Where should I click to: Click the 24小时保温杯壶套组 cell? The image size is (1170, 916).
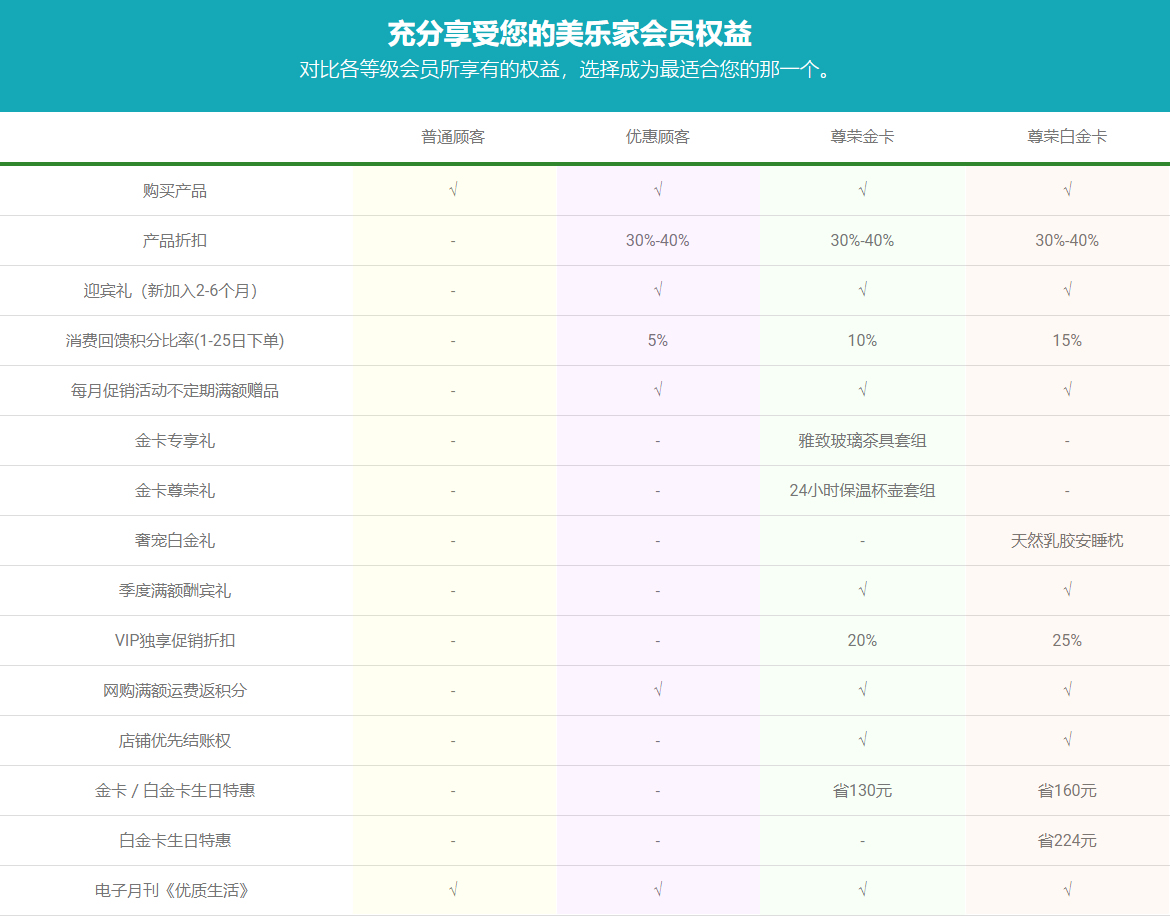coord(862,491)
